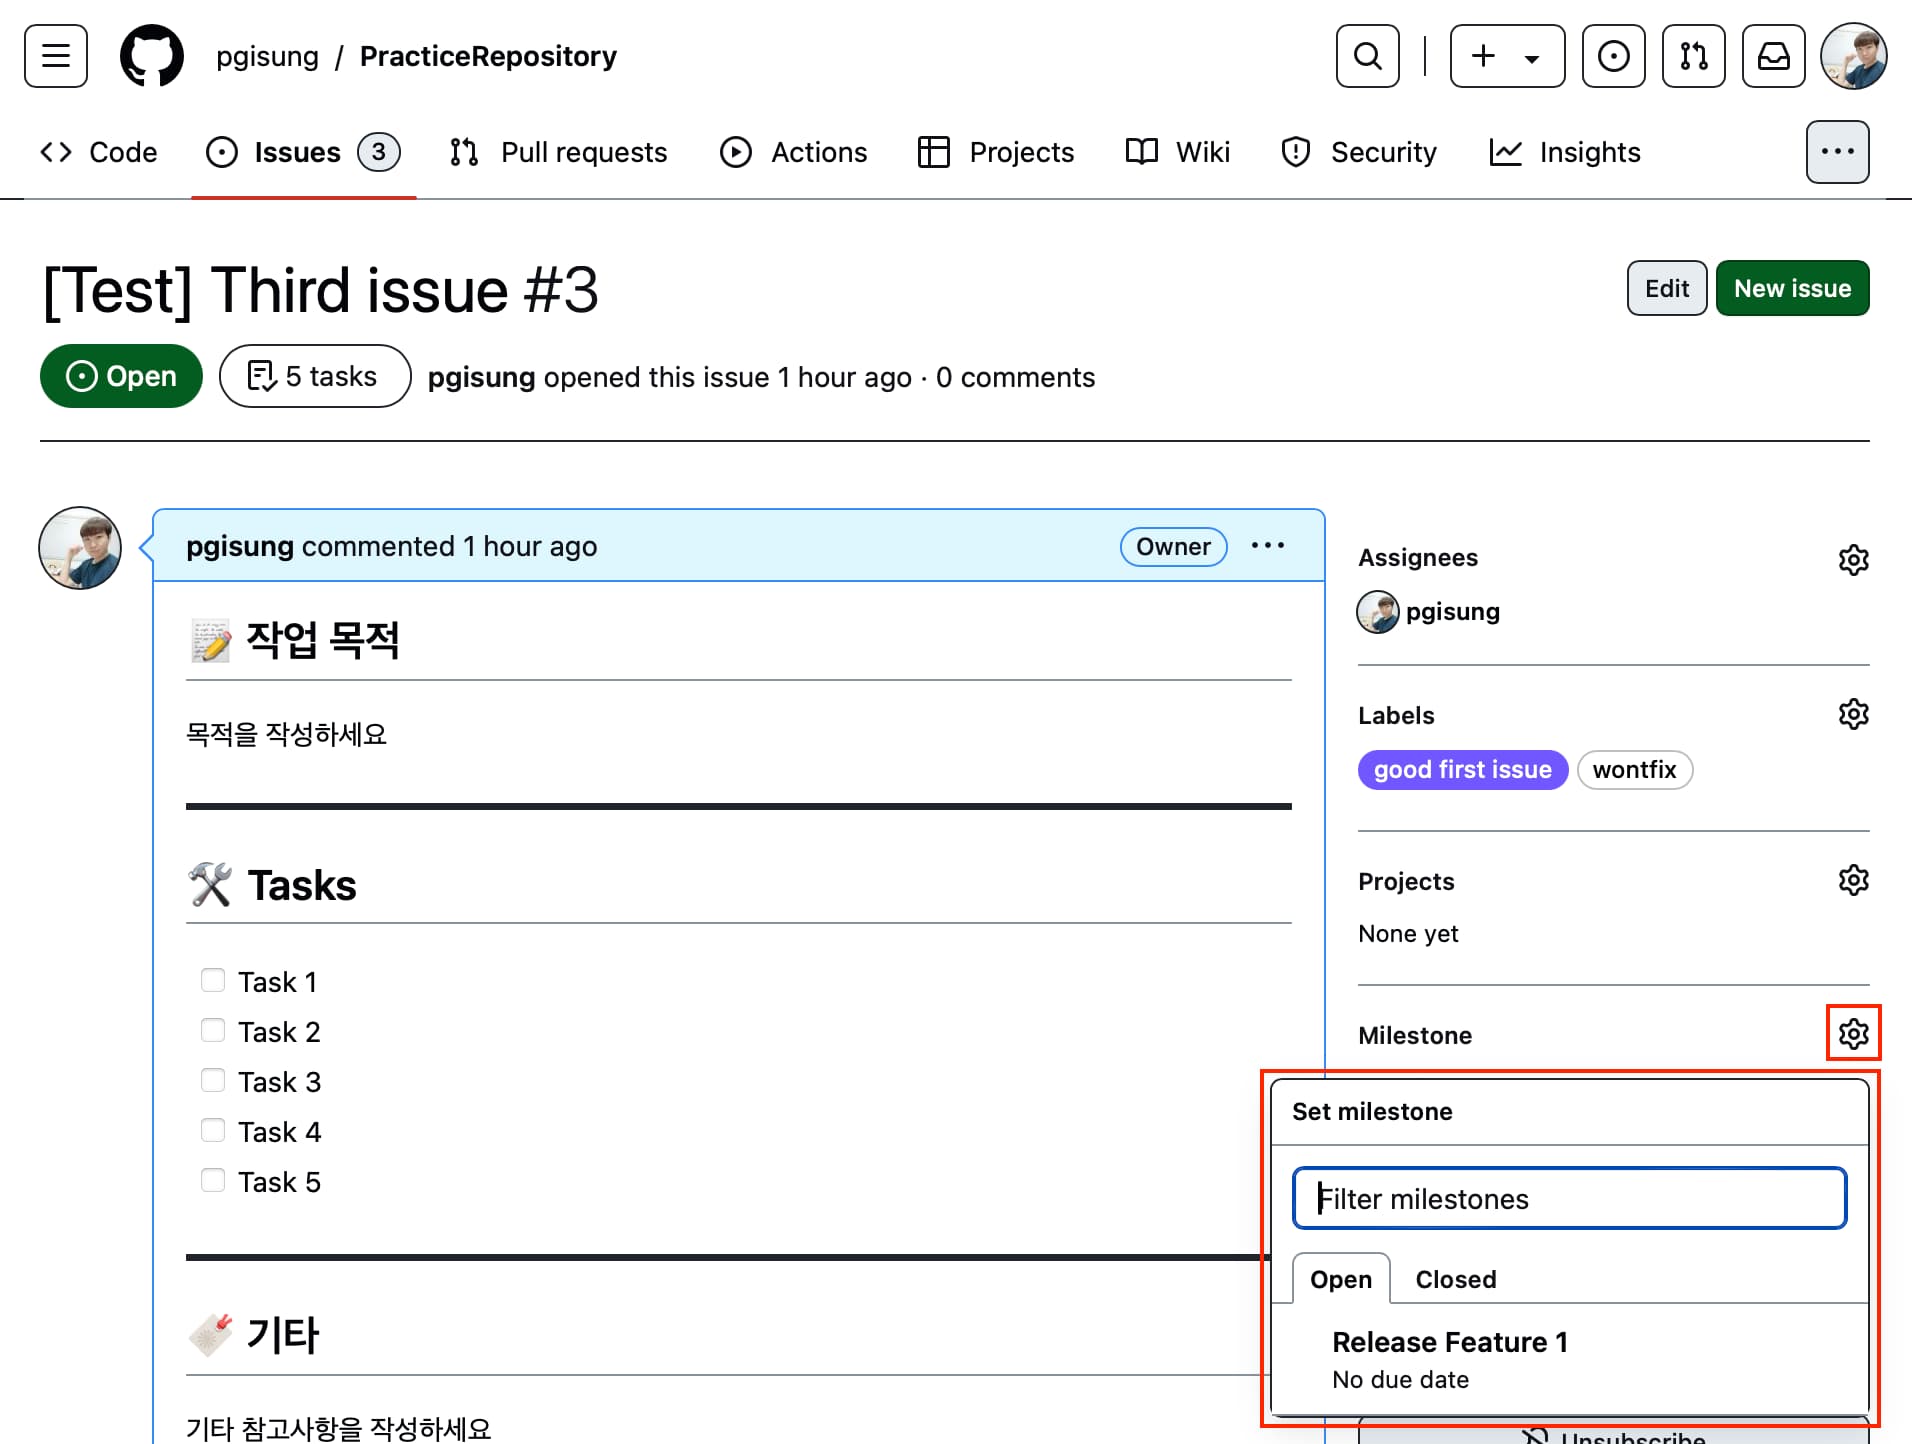Screen dimensions: 1912x1444
Task: Check the Task 5 checkbox
Action: tap(213, 1180)
